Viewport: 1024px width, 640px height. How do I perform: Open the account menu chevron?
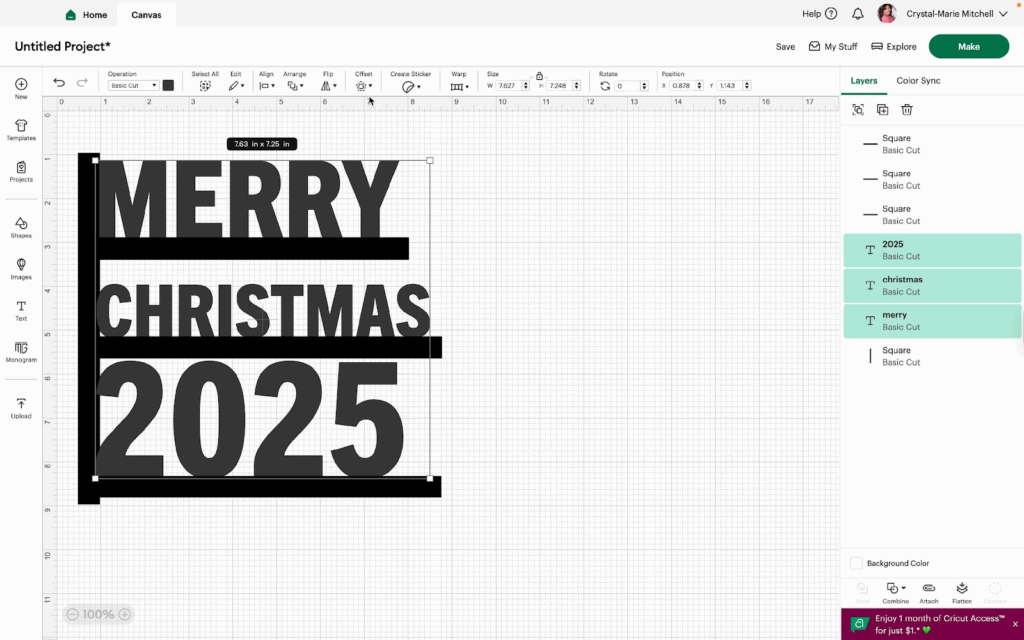(x=1003, y=14)
